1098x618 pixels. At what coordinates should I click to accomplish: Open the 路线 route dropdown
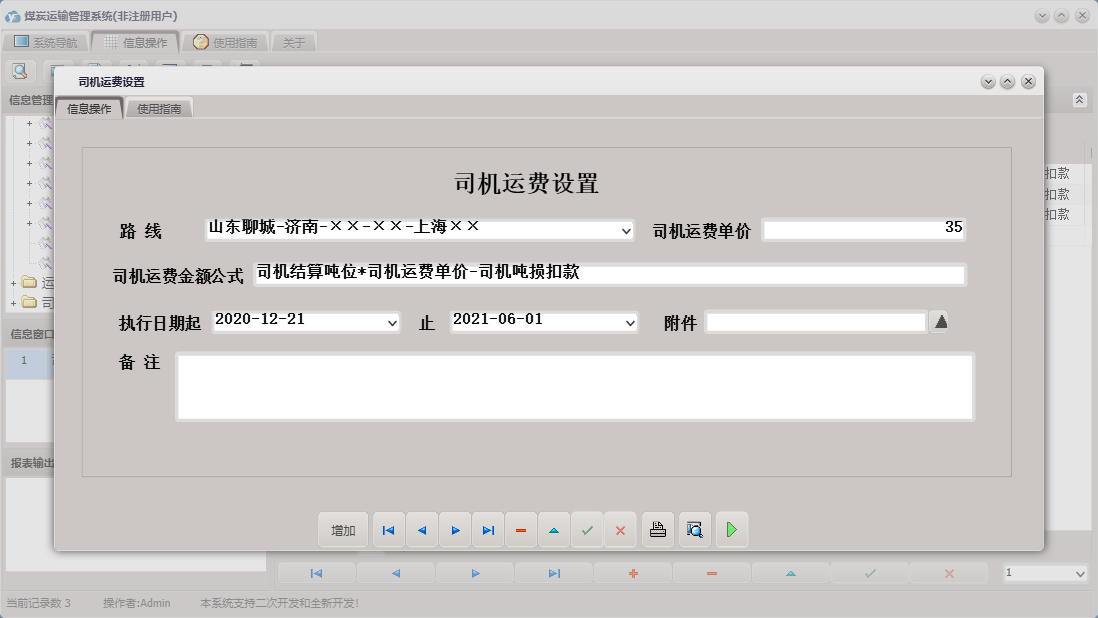click(x=628, y=229)
